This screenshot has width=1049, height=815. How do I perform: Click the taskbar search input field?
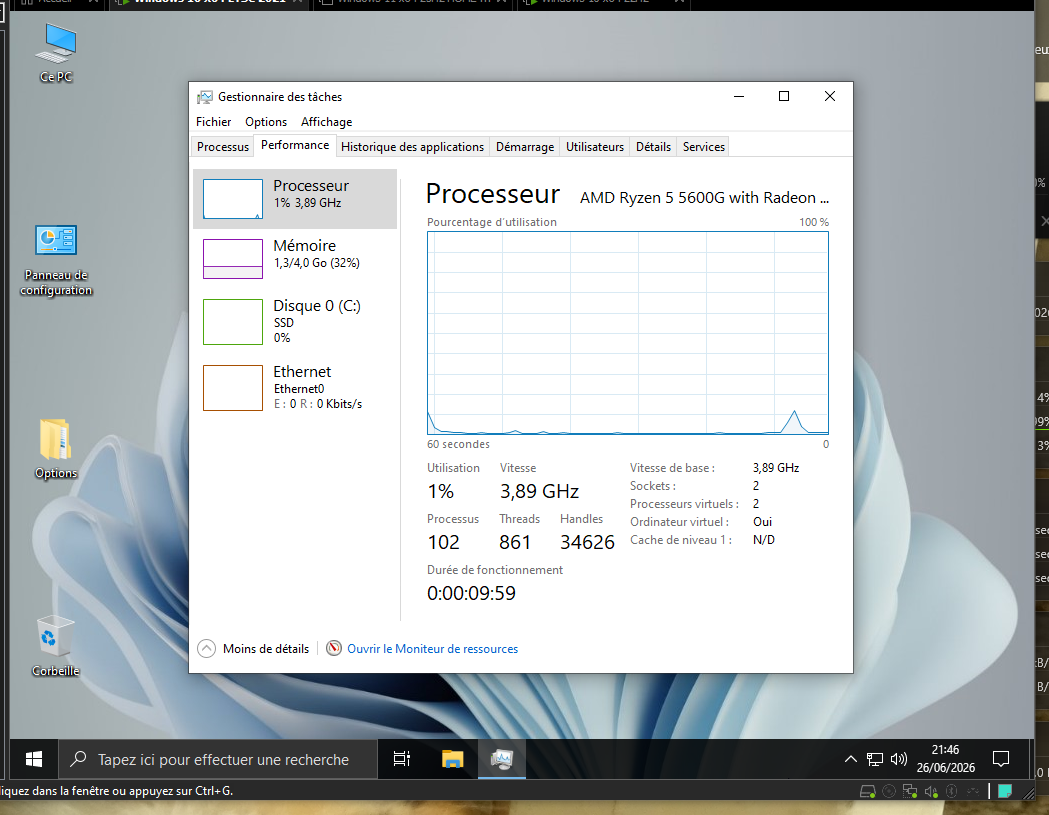click(x=218, y=759)
